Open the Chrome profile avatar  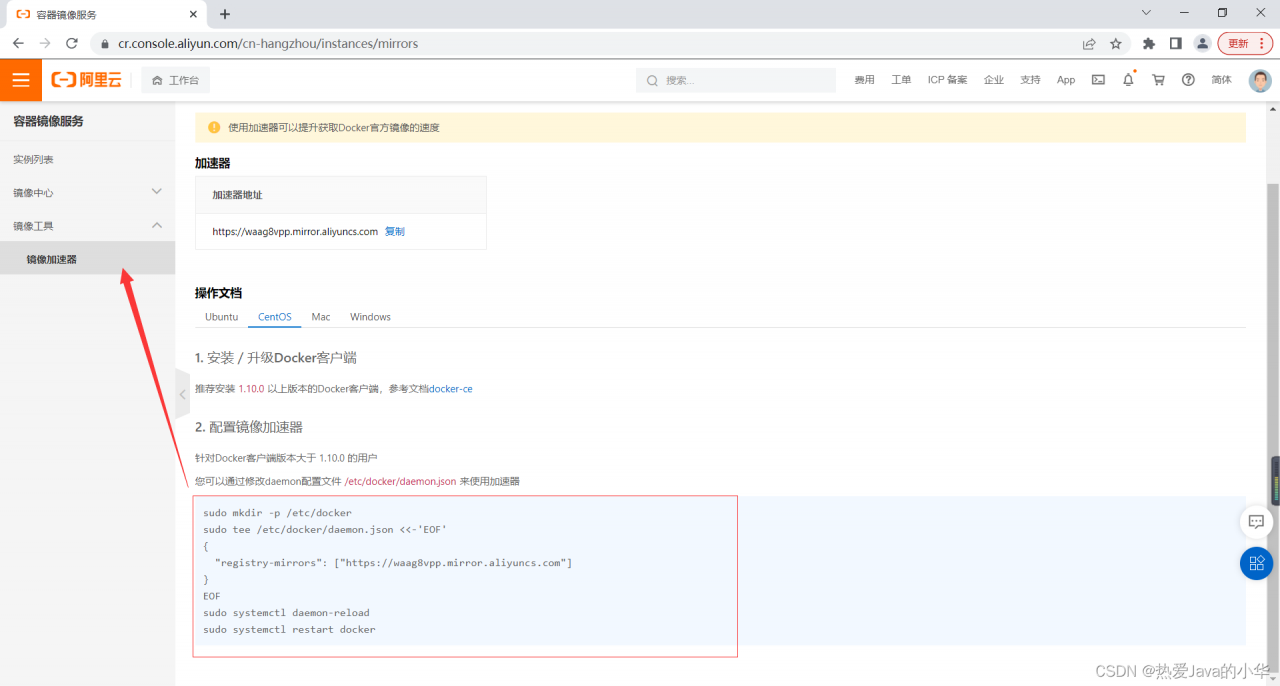[x=1203, y=44]
